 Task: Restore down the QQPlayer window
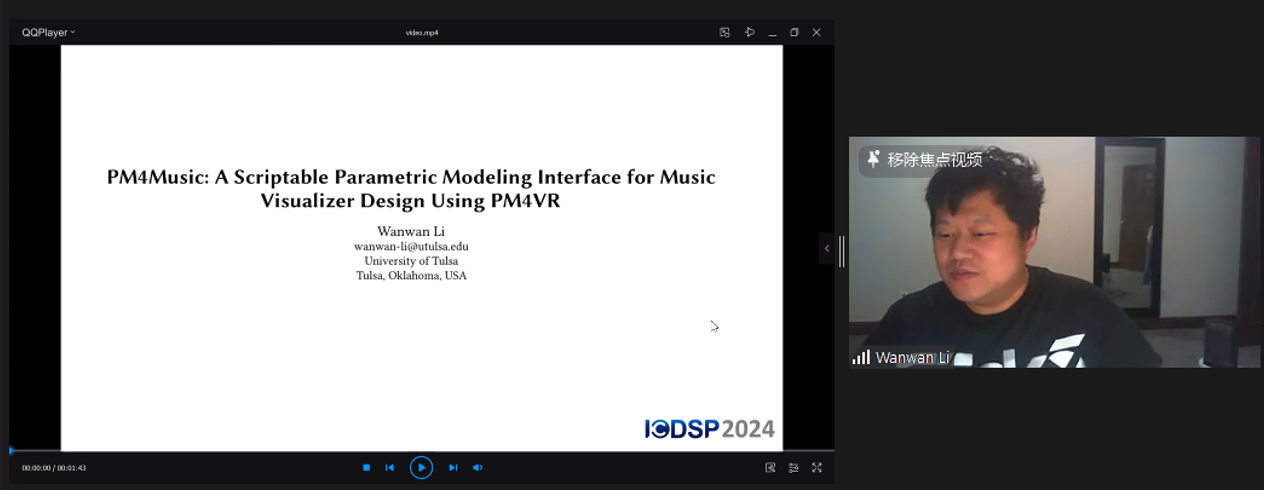[x=794, y=32]
